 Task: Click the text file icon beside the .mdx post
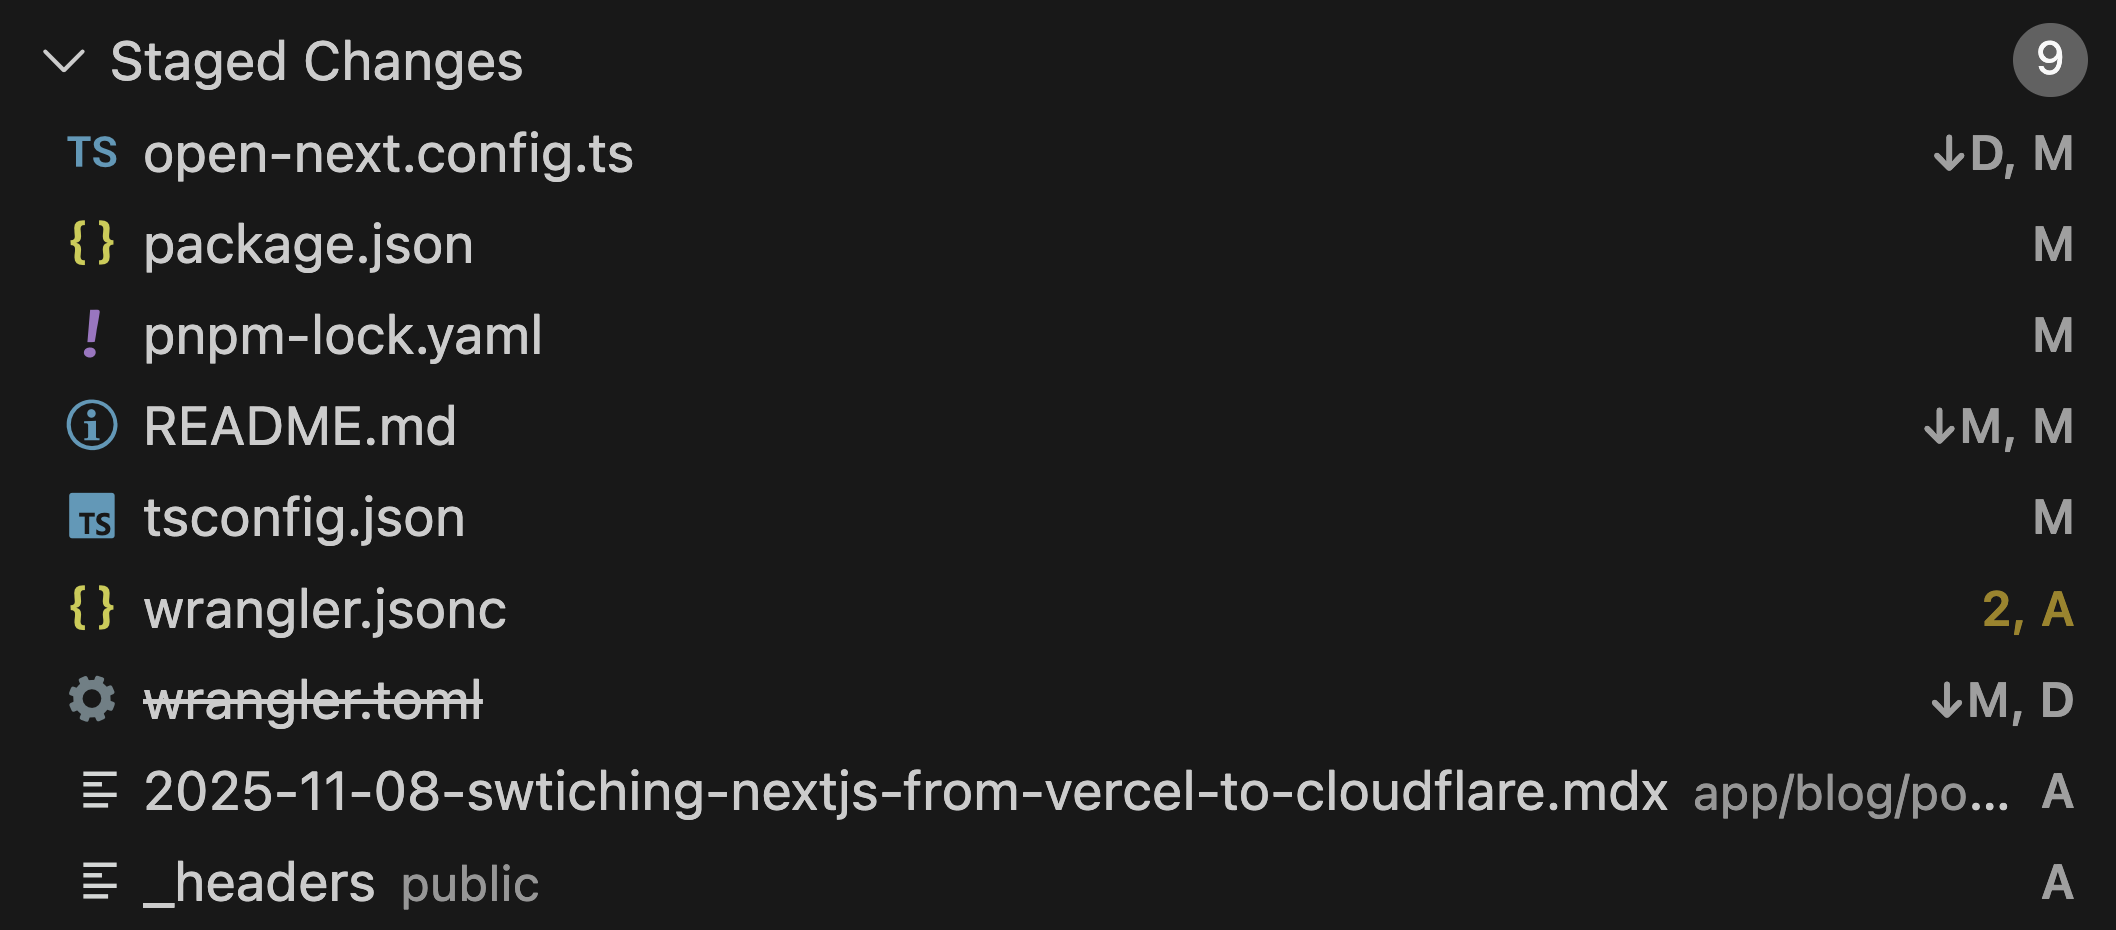(99, 791)
